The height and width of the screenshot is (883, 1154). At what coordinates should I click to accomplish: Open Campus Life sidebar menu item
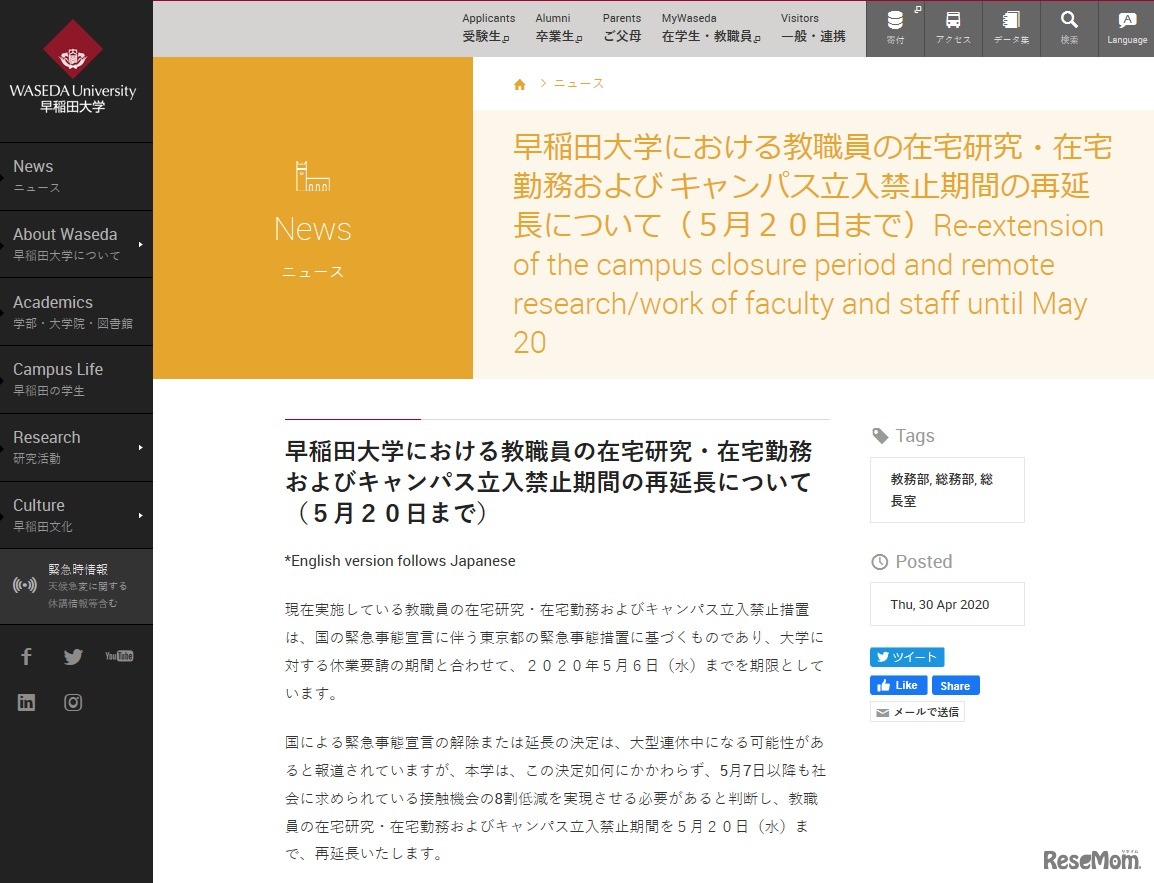pyautogui.click(x=58, y=379)
